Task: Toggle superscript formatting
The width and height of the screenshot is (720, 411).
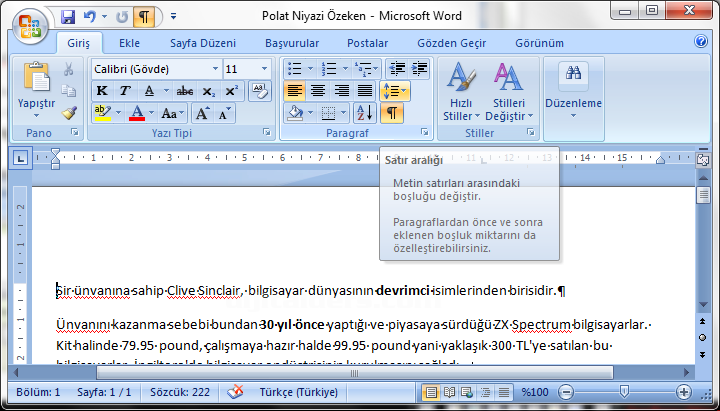Action: click(231, 91)
